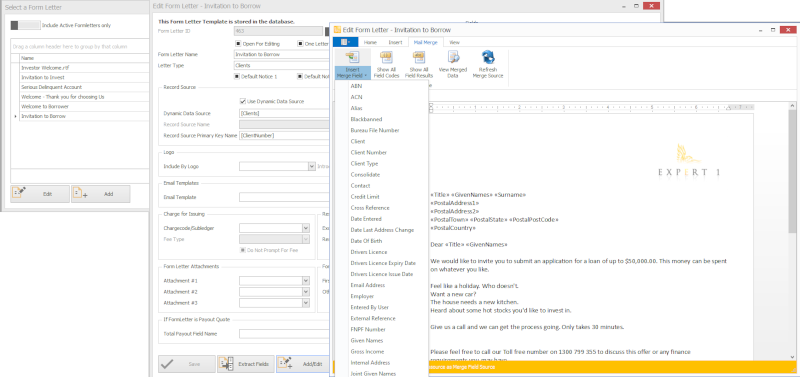Select Blackbanned merge field
This screenshot has height=377, width=800.
(382, 119)
